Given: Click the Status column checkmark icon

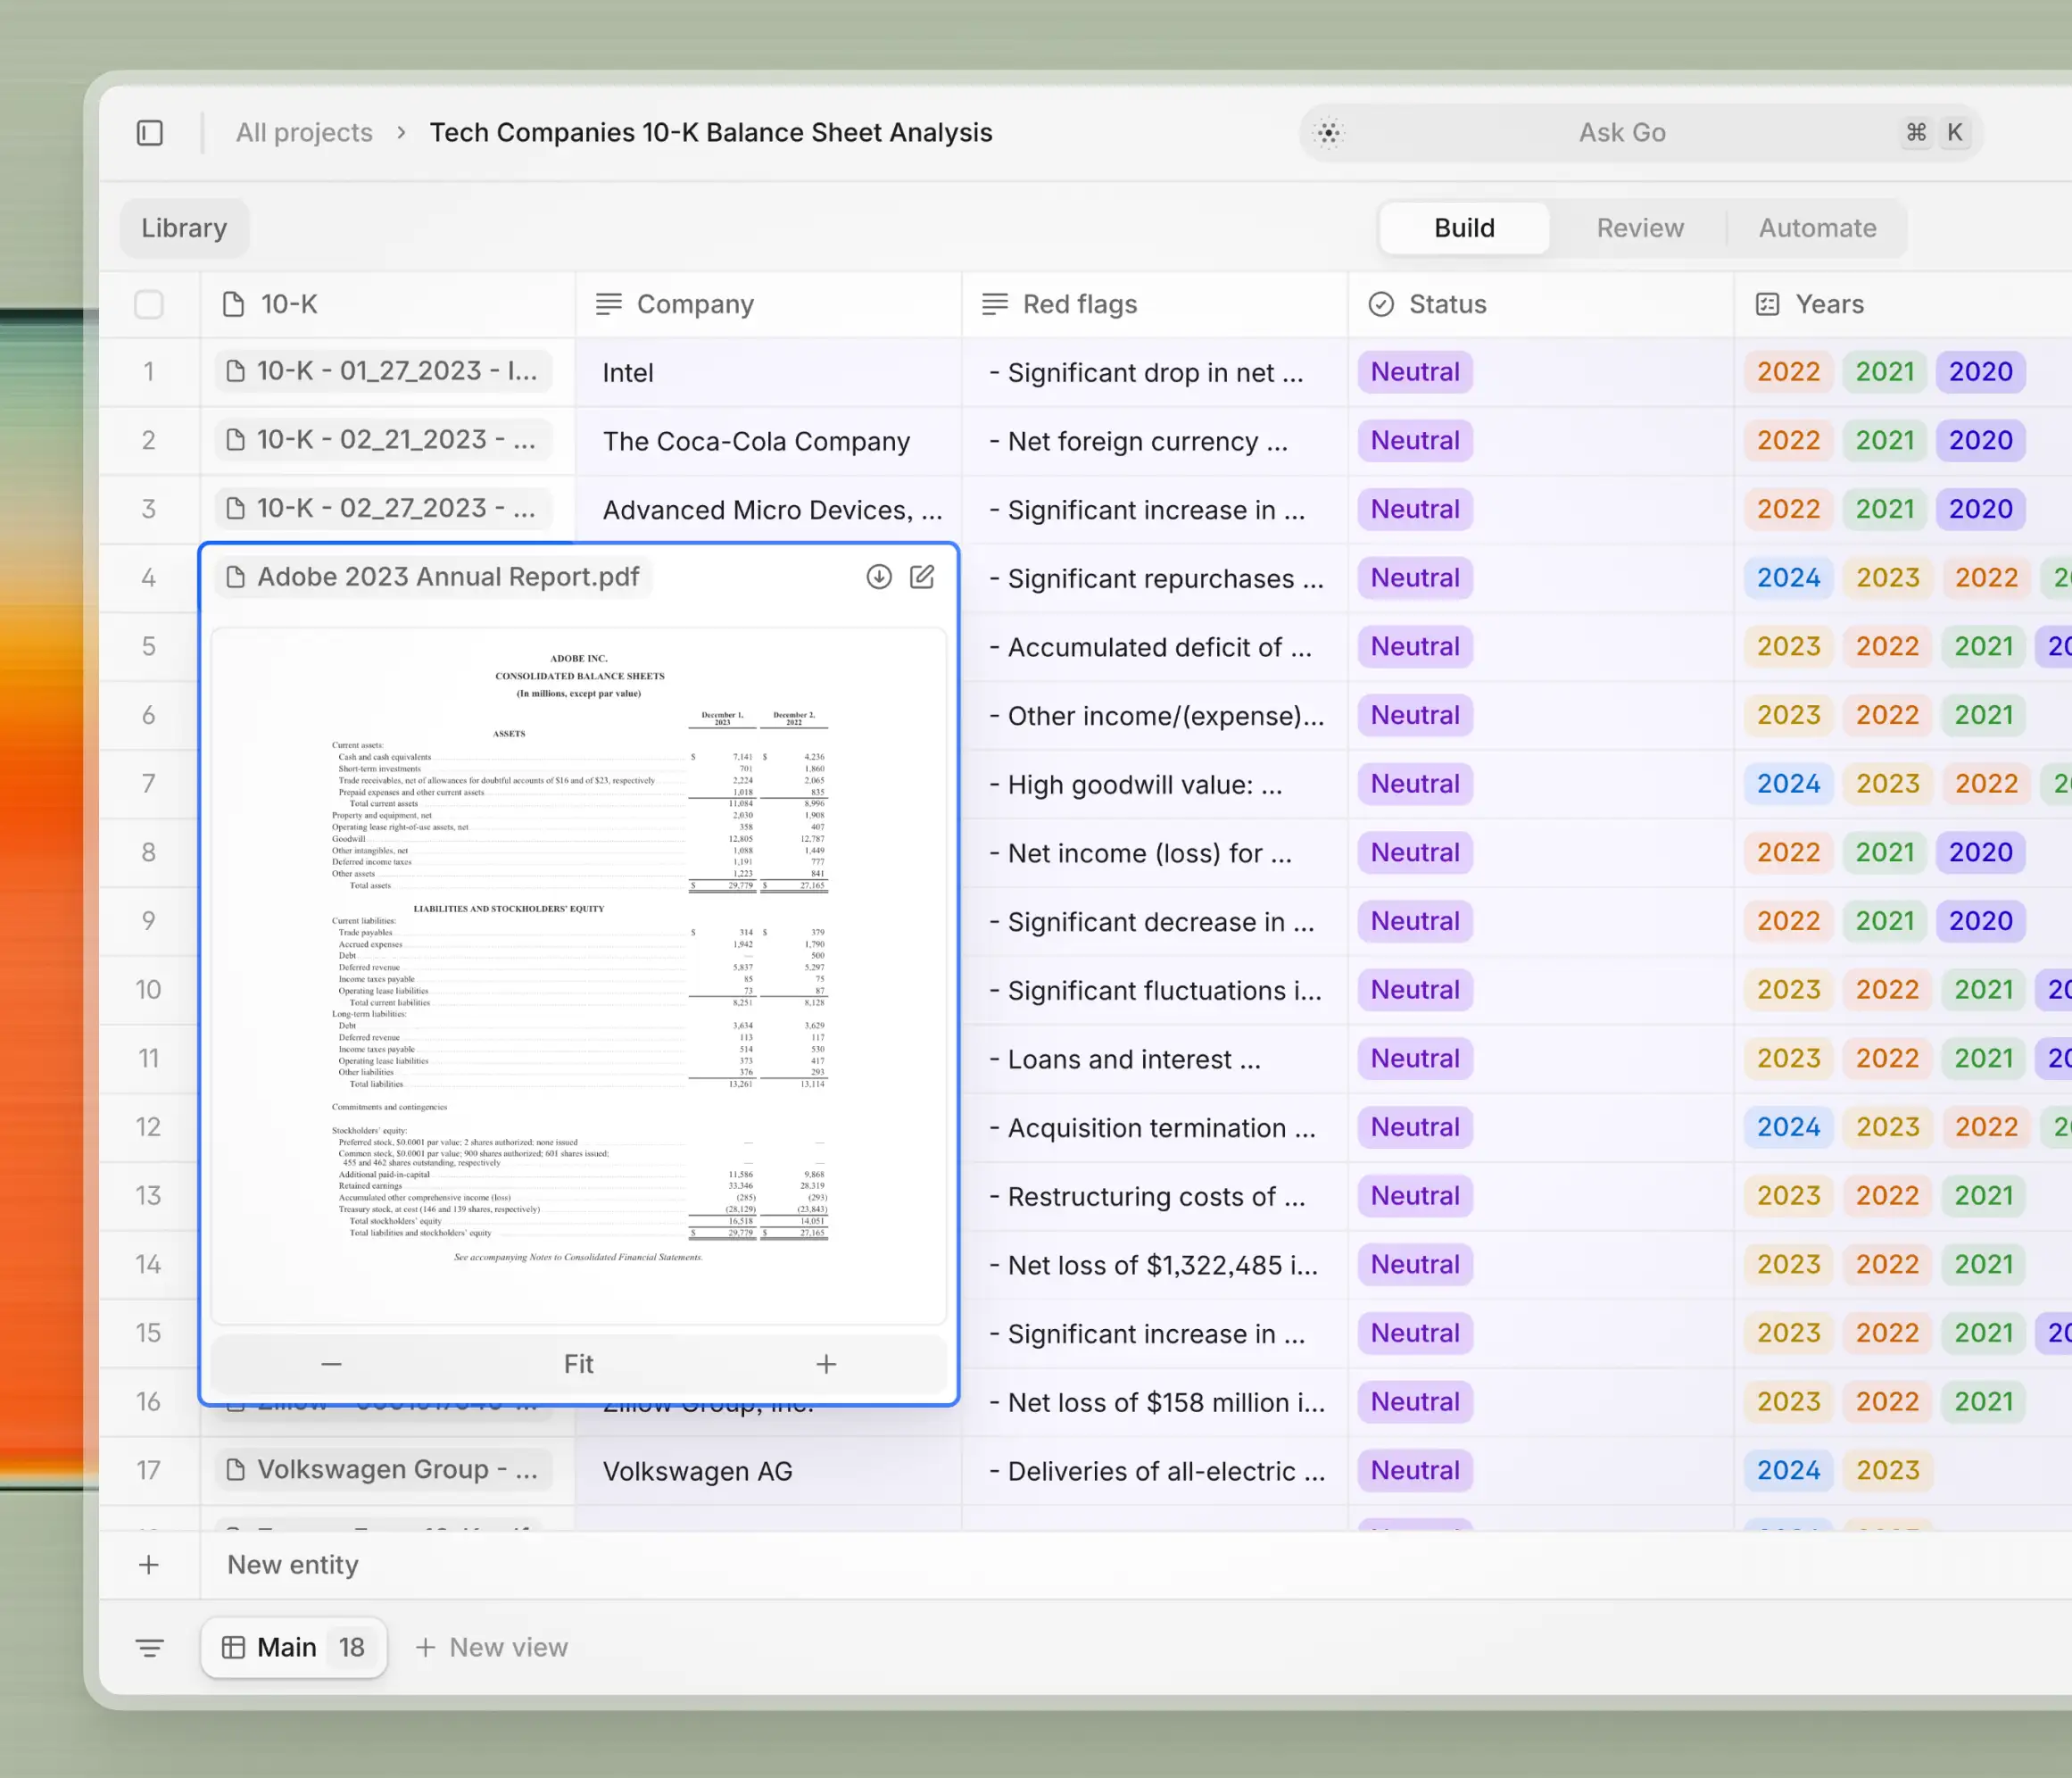Looking at the screenshot, I should [1381, 304].
